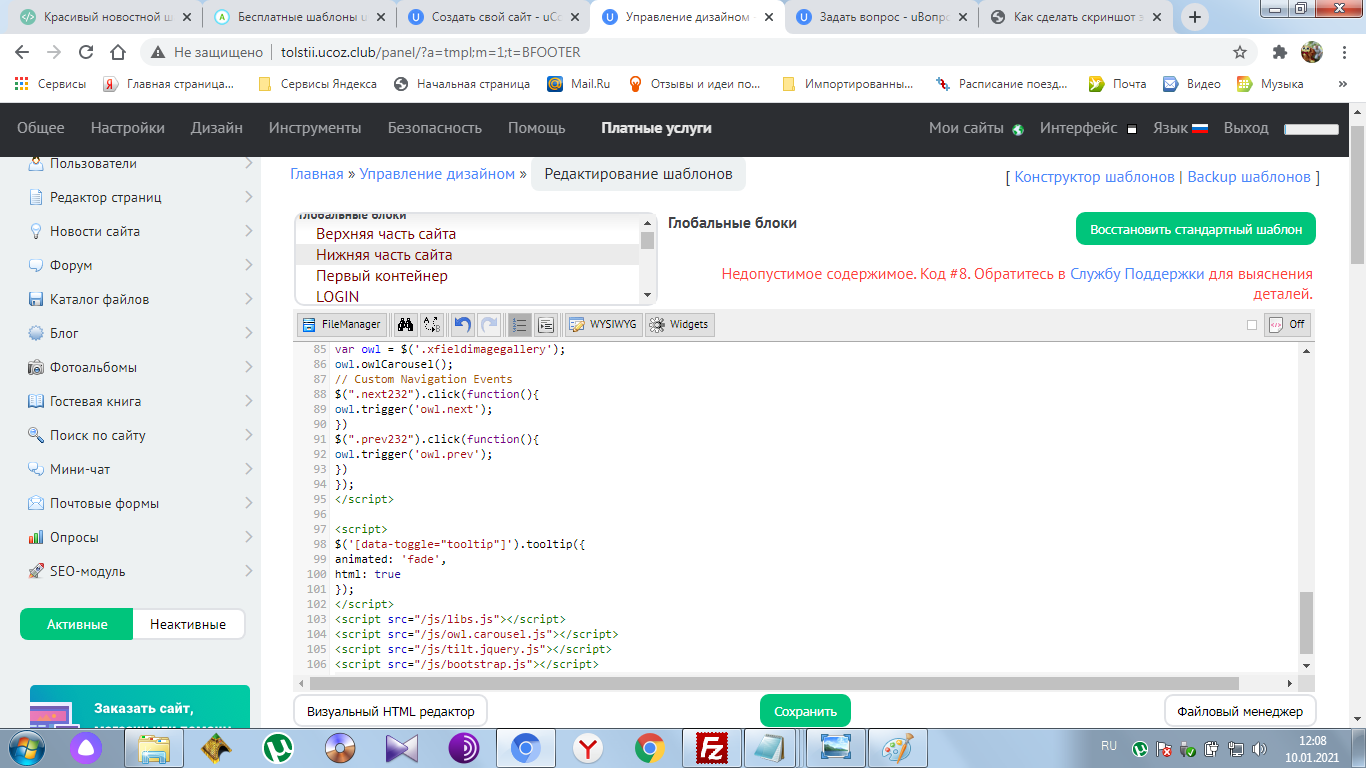Click the globe icon beside Мои сайты
Screen dimensions: 1366x768
[x=1018, y=129]
